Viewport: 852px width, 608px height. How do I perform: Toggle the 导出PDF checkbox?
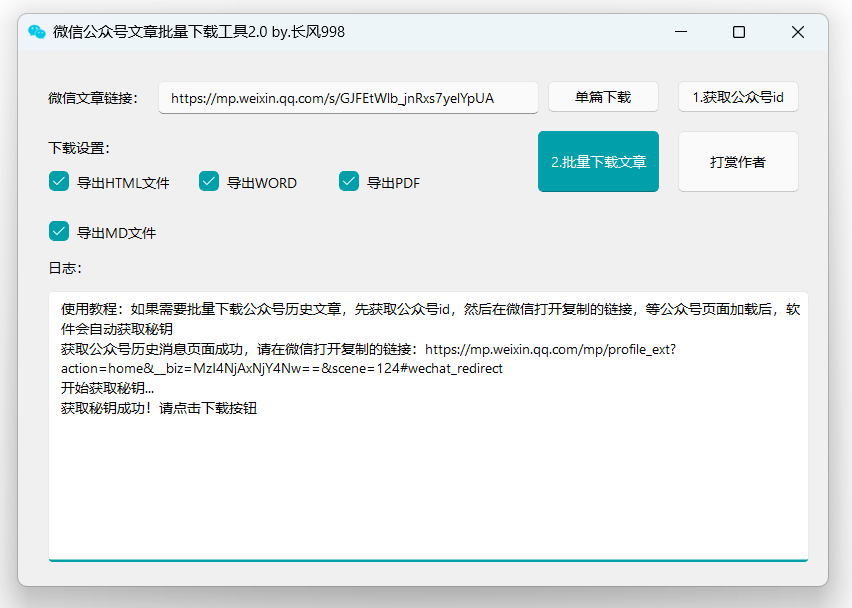(348, 182)
